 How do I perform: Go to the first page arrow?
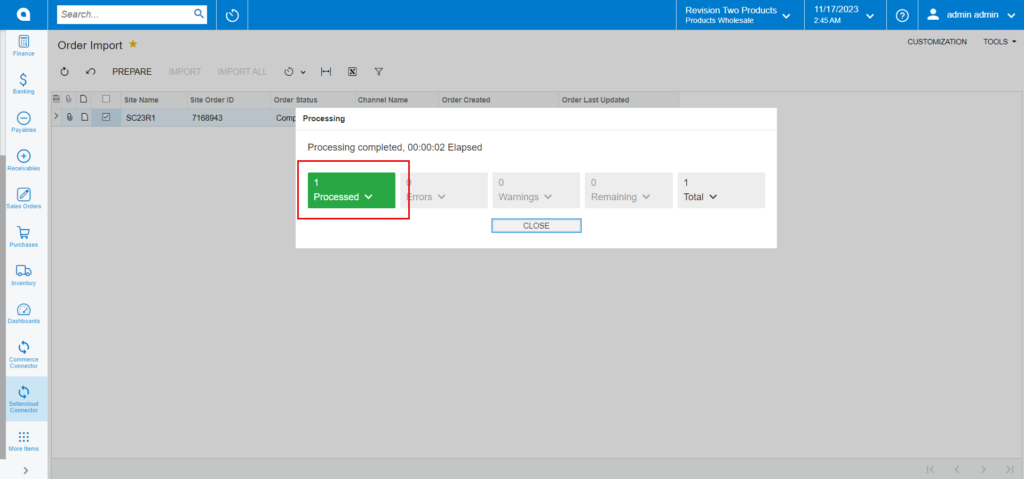931,469
